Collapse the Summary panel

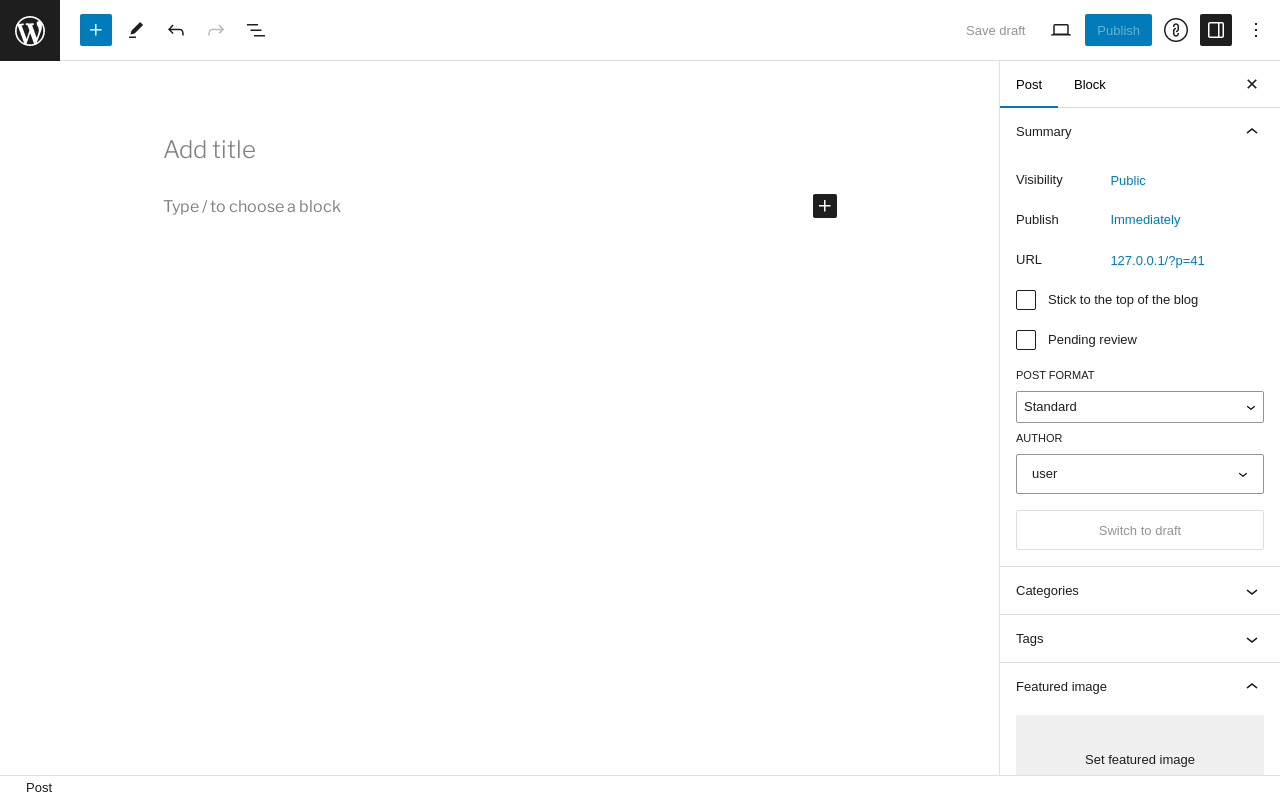coord(1140,131)
